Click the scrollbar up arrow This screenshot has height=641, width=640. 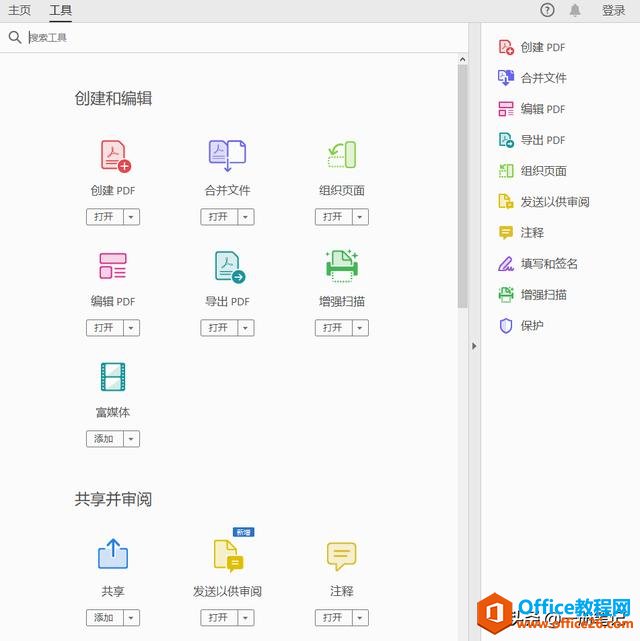tap(462, 60)
